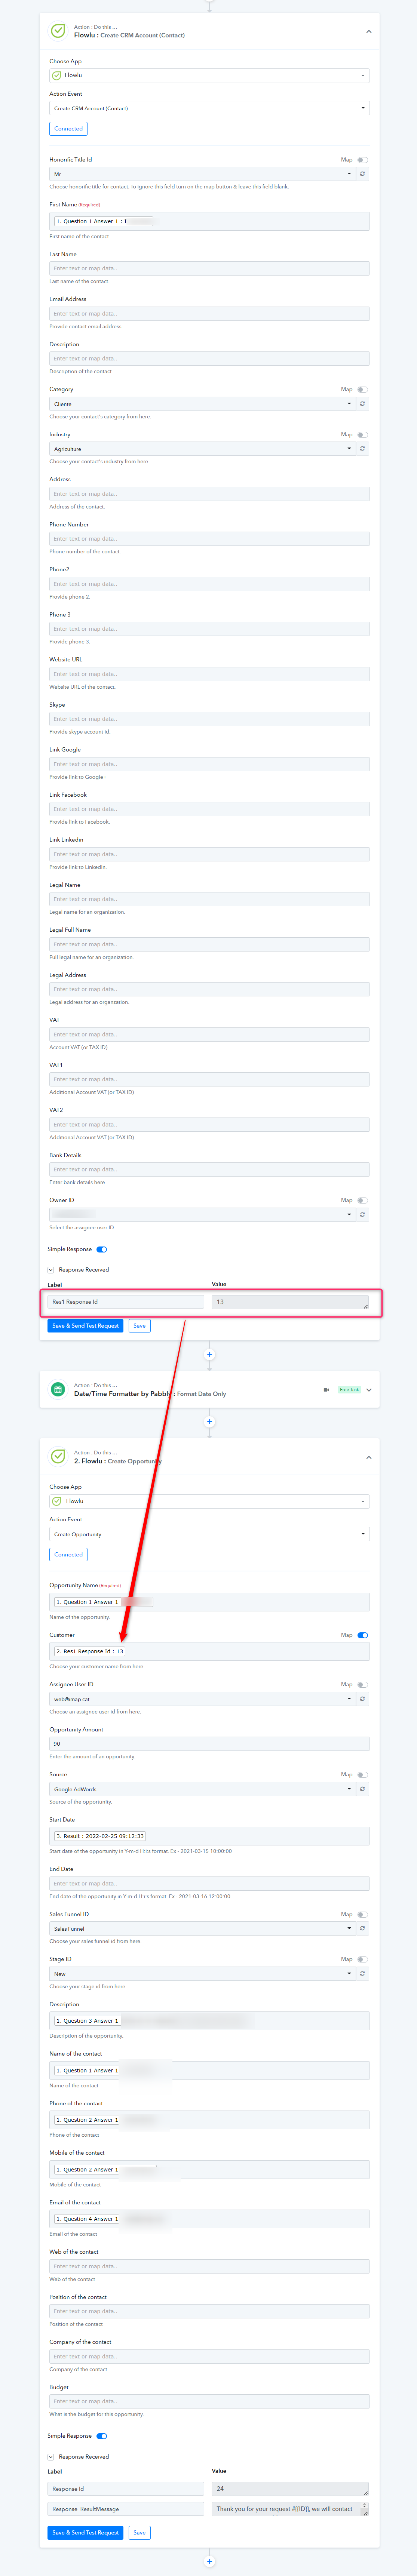
Task: Open Choose App dropdown in Create CRM Account
Action: (209, 75)
